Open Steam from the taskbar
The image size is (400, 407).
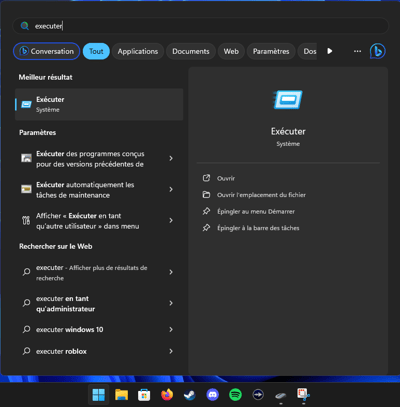coord(190,395)
